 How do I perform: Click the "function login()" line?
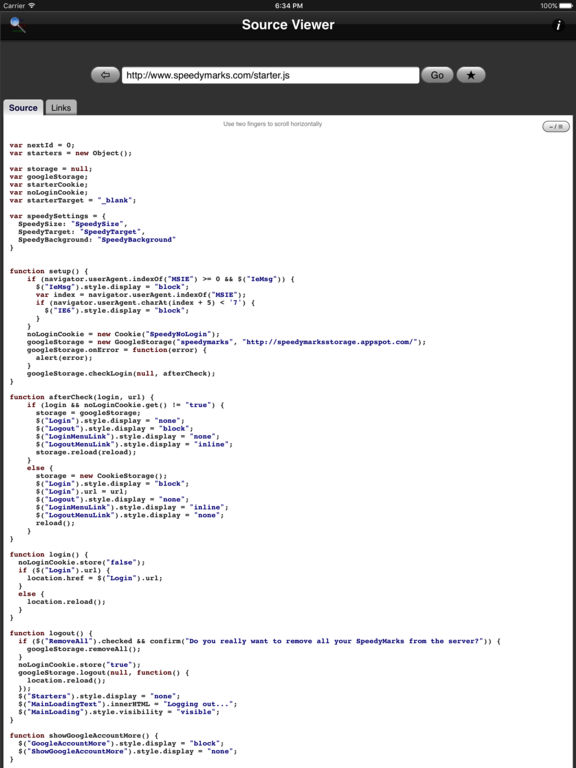(x=49, y=554)
